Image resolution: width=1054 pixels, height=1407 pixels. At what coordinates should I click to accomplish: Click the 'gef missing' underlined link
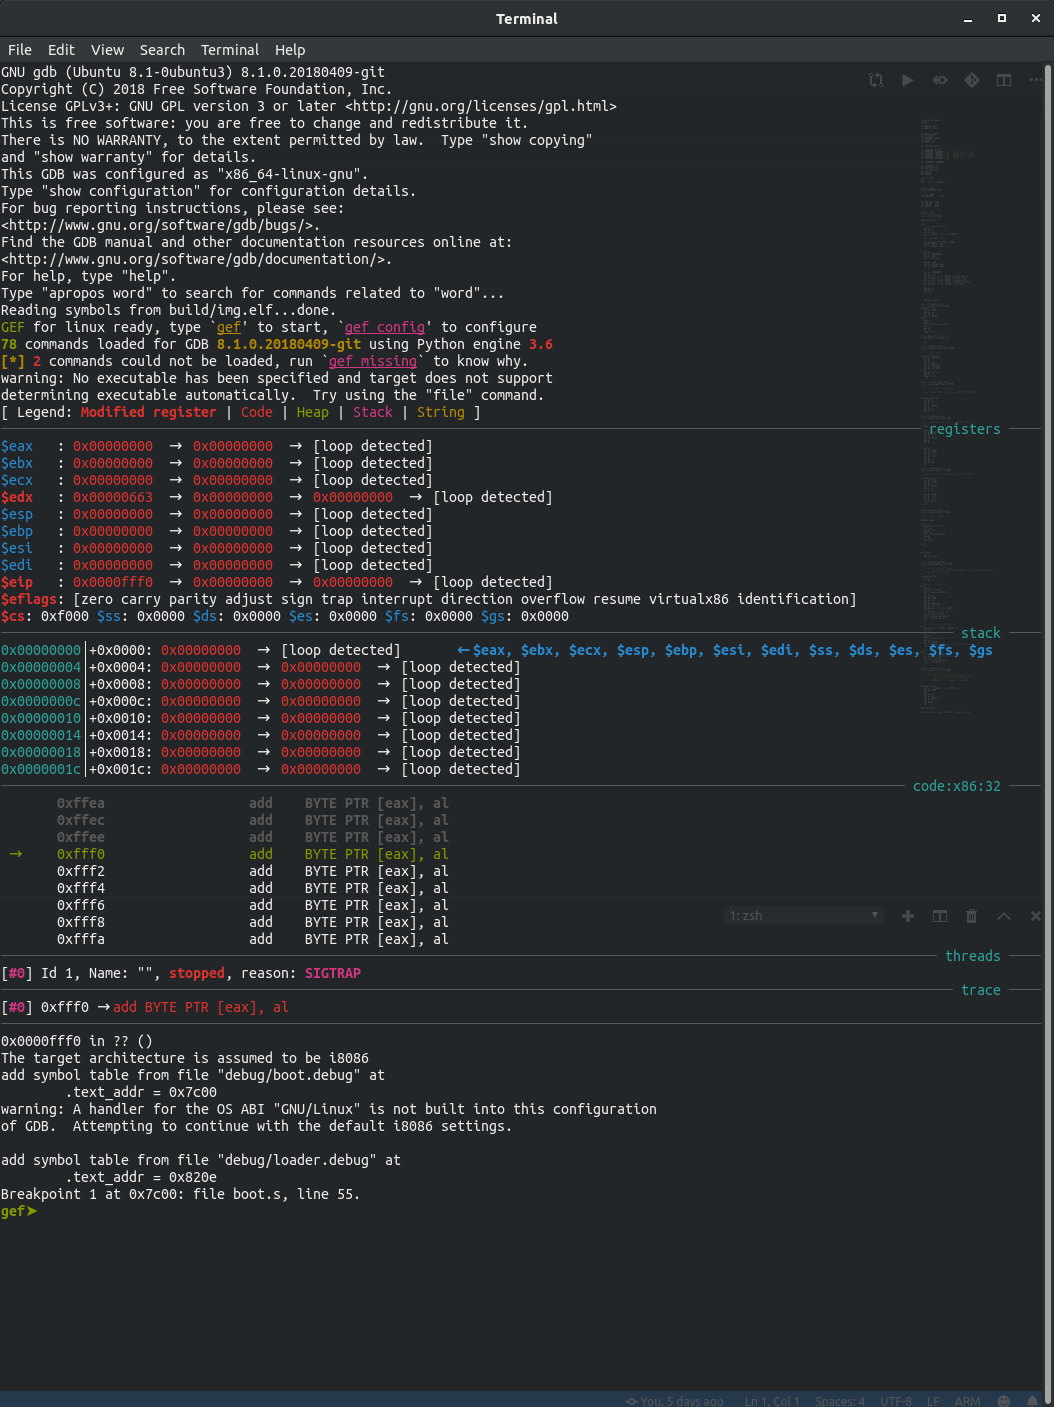[x=372, y=361]
